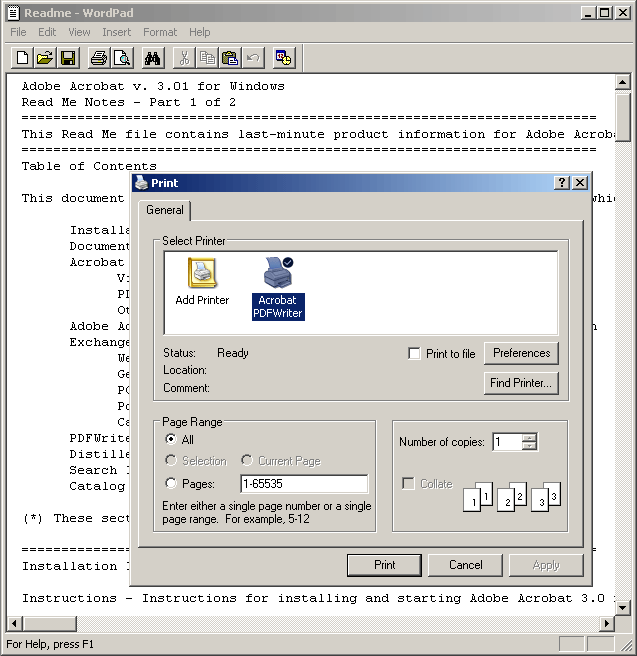Select the Pages radio button
This screenshot has height=656, width=637.
(x=171, y=484)
